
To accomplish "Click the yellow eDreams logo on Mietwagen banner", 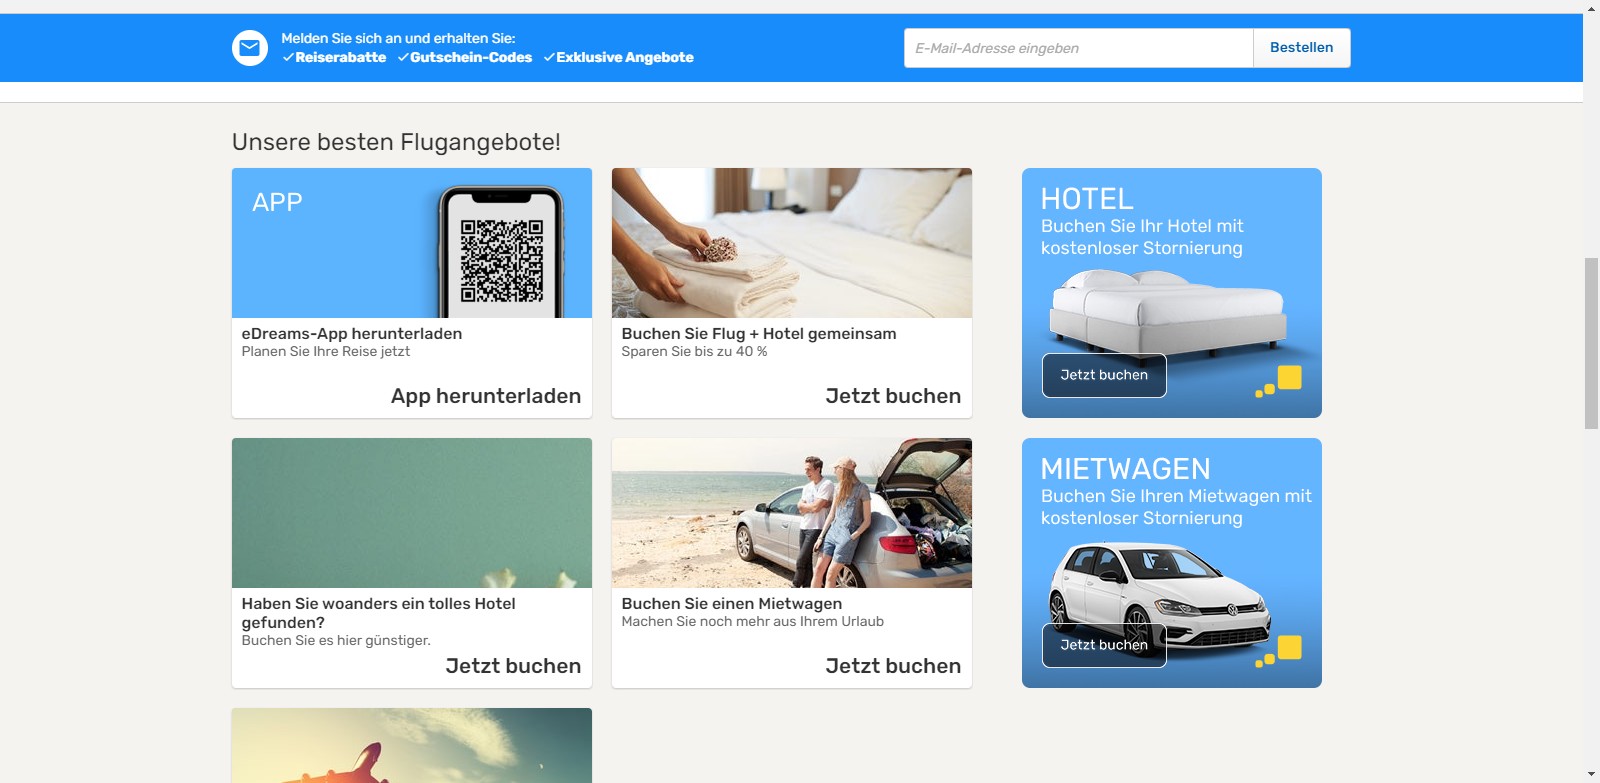I will pyautogui.click(x=1280, y=651).
